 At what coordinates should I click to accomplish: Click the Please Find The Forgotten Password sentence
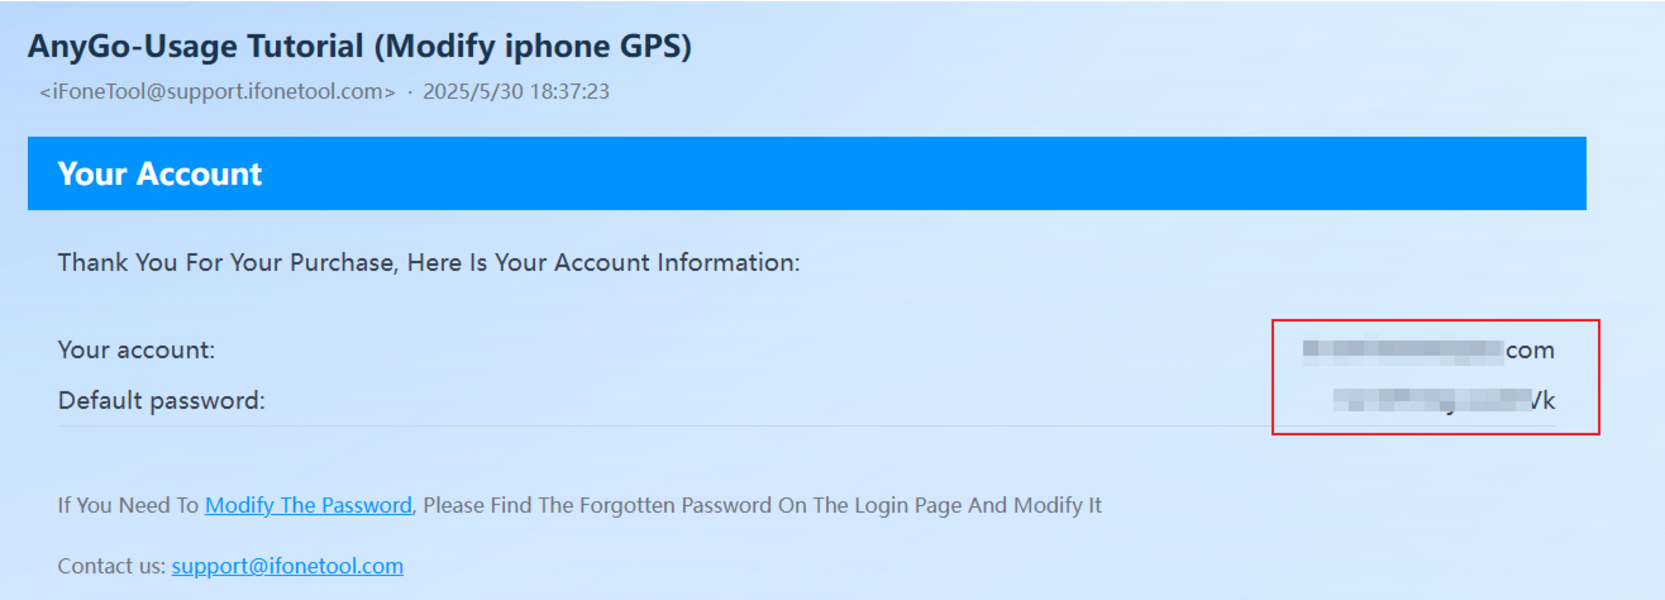coord(762,505)
